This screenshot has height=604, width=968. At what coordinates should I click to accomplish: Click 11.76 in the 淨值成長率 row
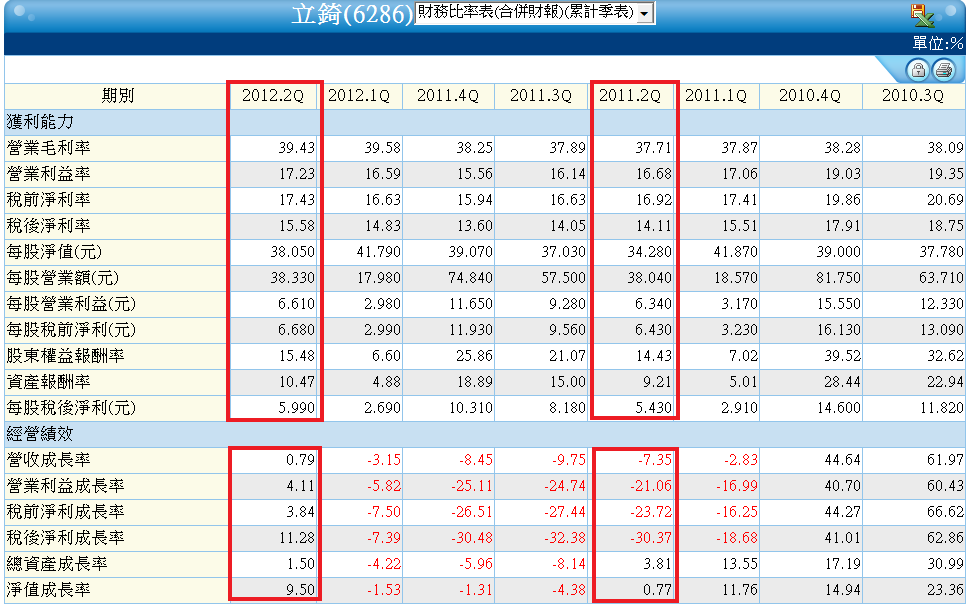click(739, 589)
